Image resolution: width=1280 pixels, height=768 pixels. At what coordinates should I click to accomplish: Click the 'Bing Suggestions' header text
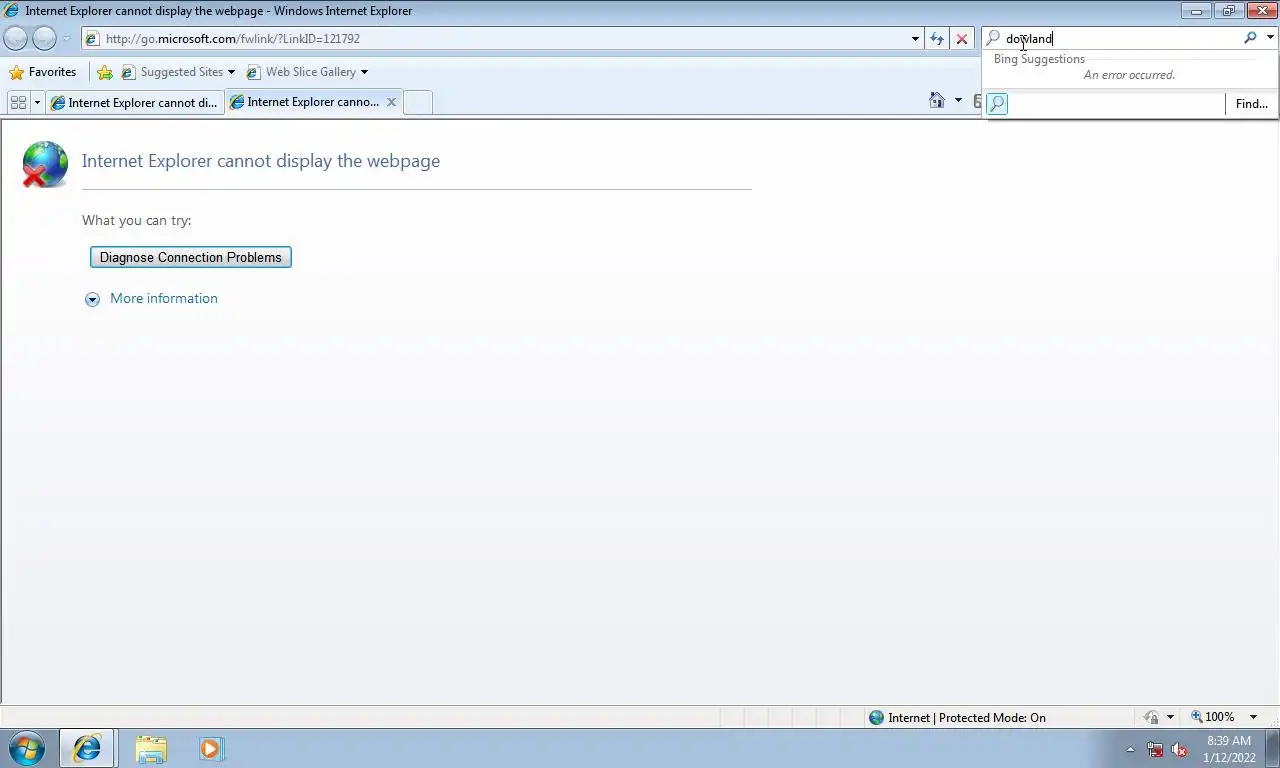coord(1039,59)
